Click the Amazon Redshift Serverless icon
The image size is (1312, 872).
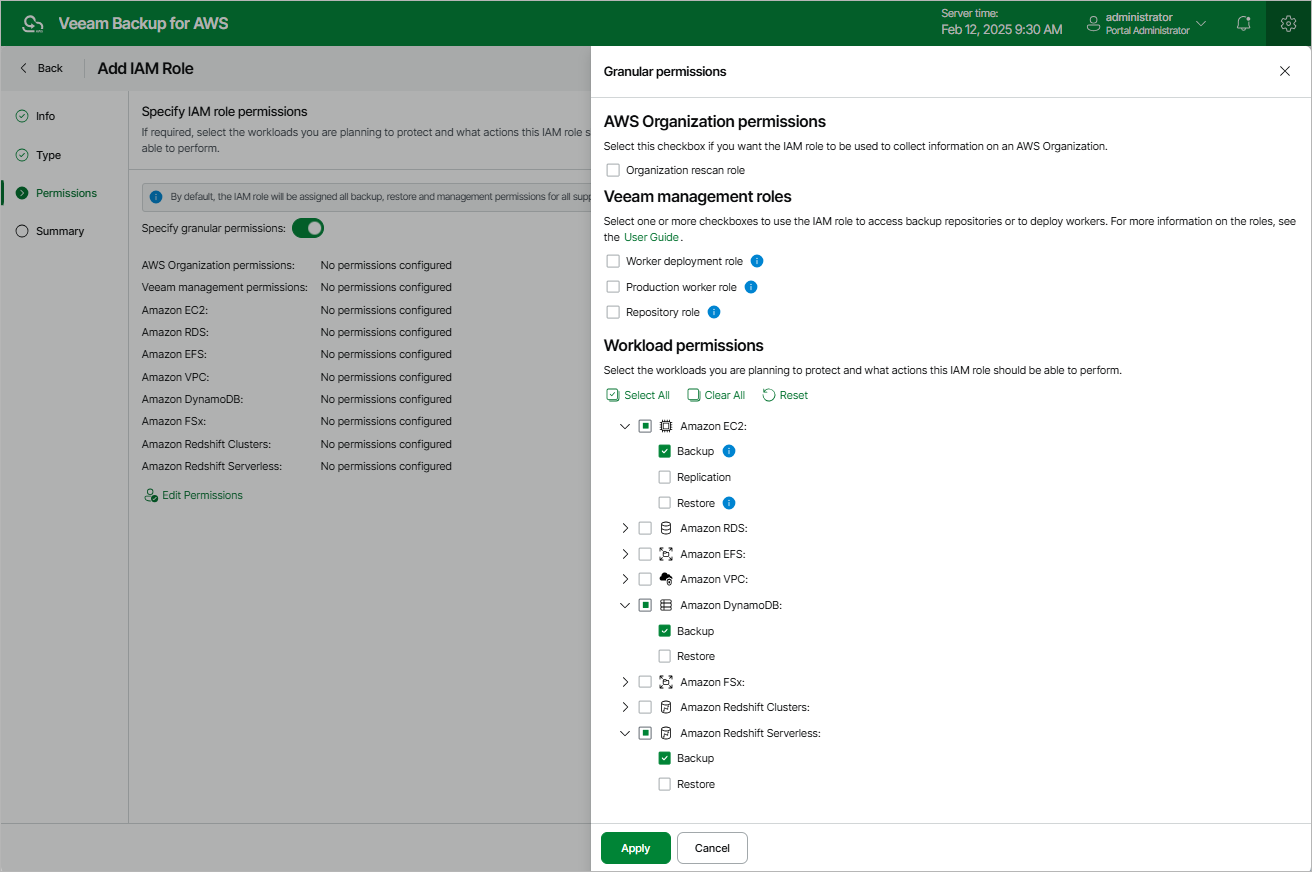click(x=666, y=733)
